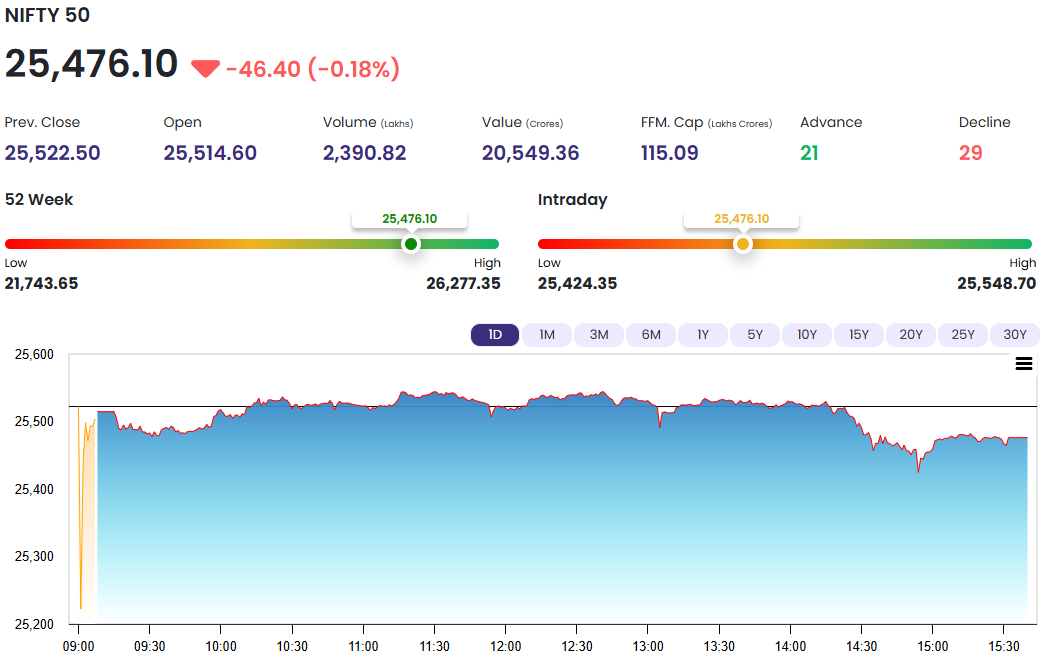Click the 52 Week 25,476.10 tooltip
1044x663 pixels.
pyautogui.click(x=409, y=219)
